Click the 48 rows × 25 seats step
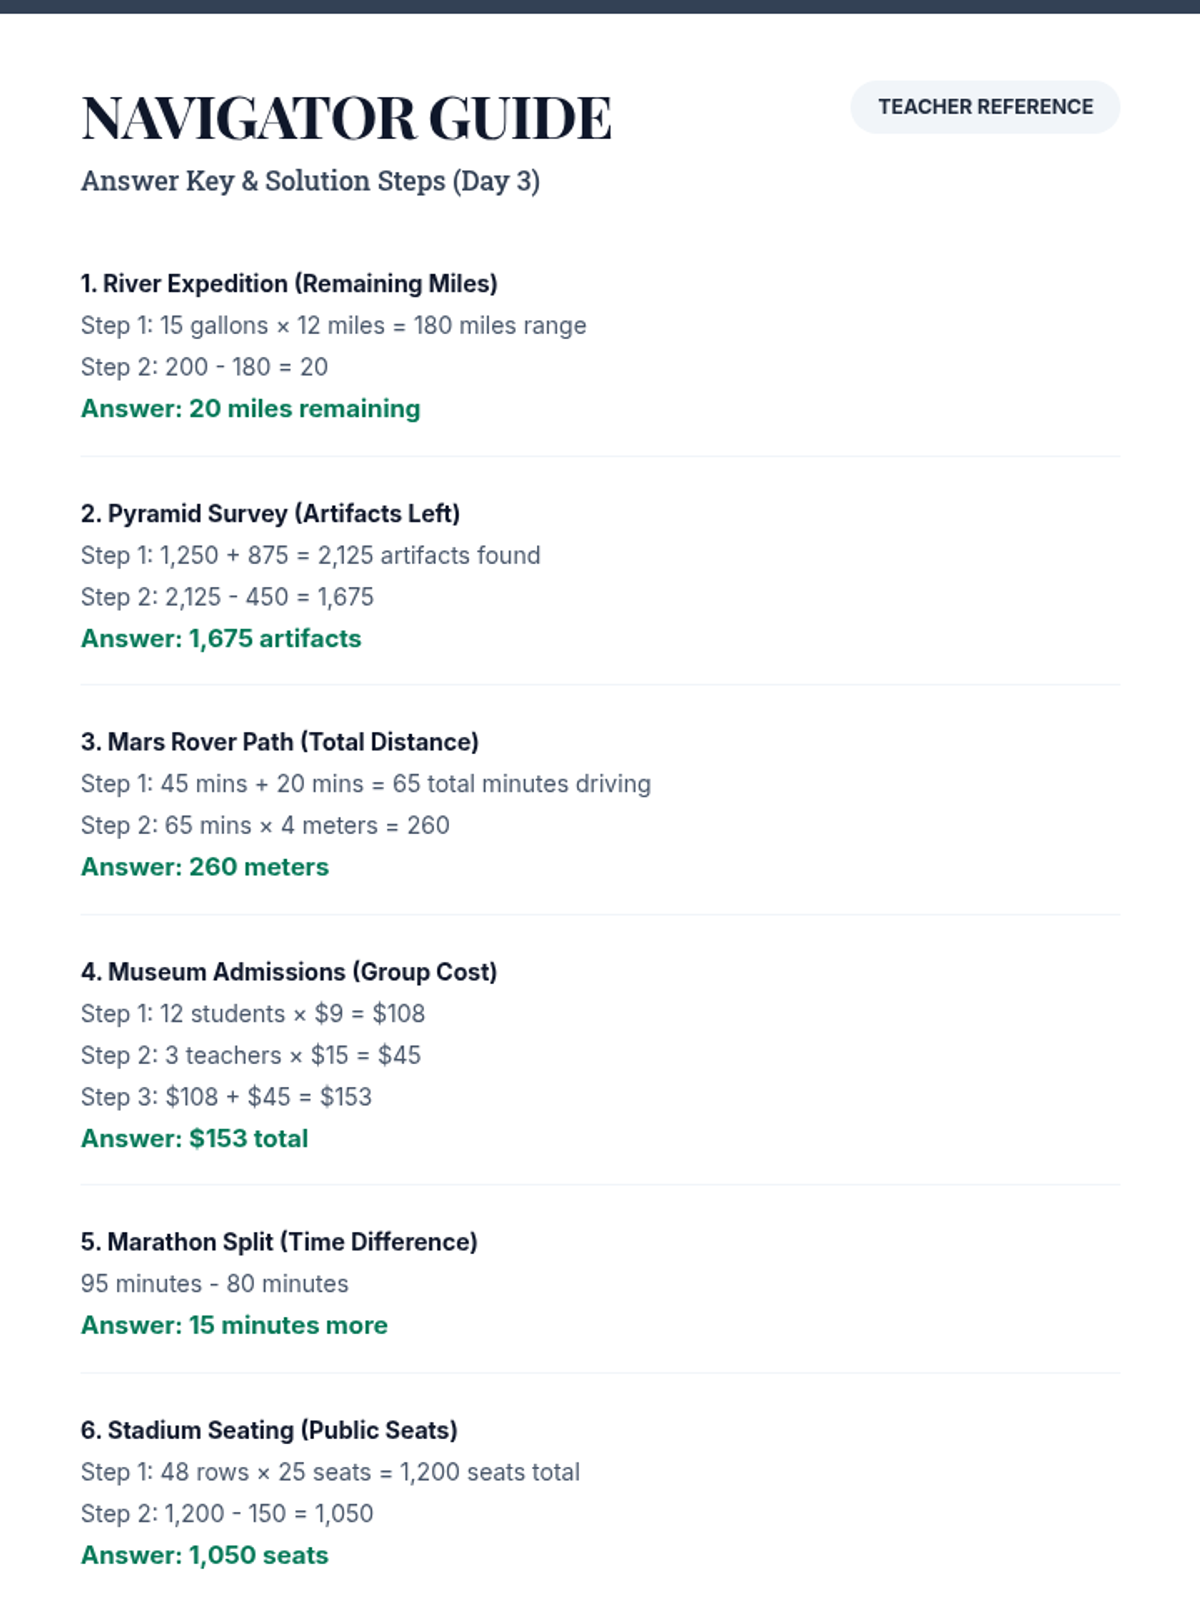1200x1600 pixels. click(x=330, y=1473)
